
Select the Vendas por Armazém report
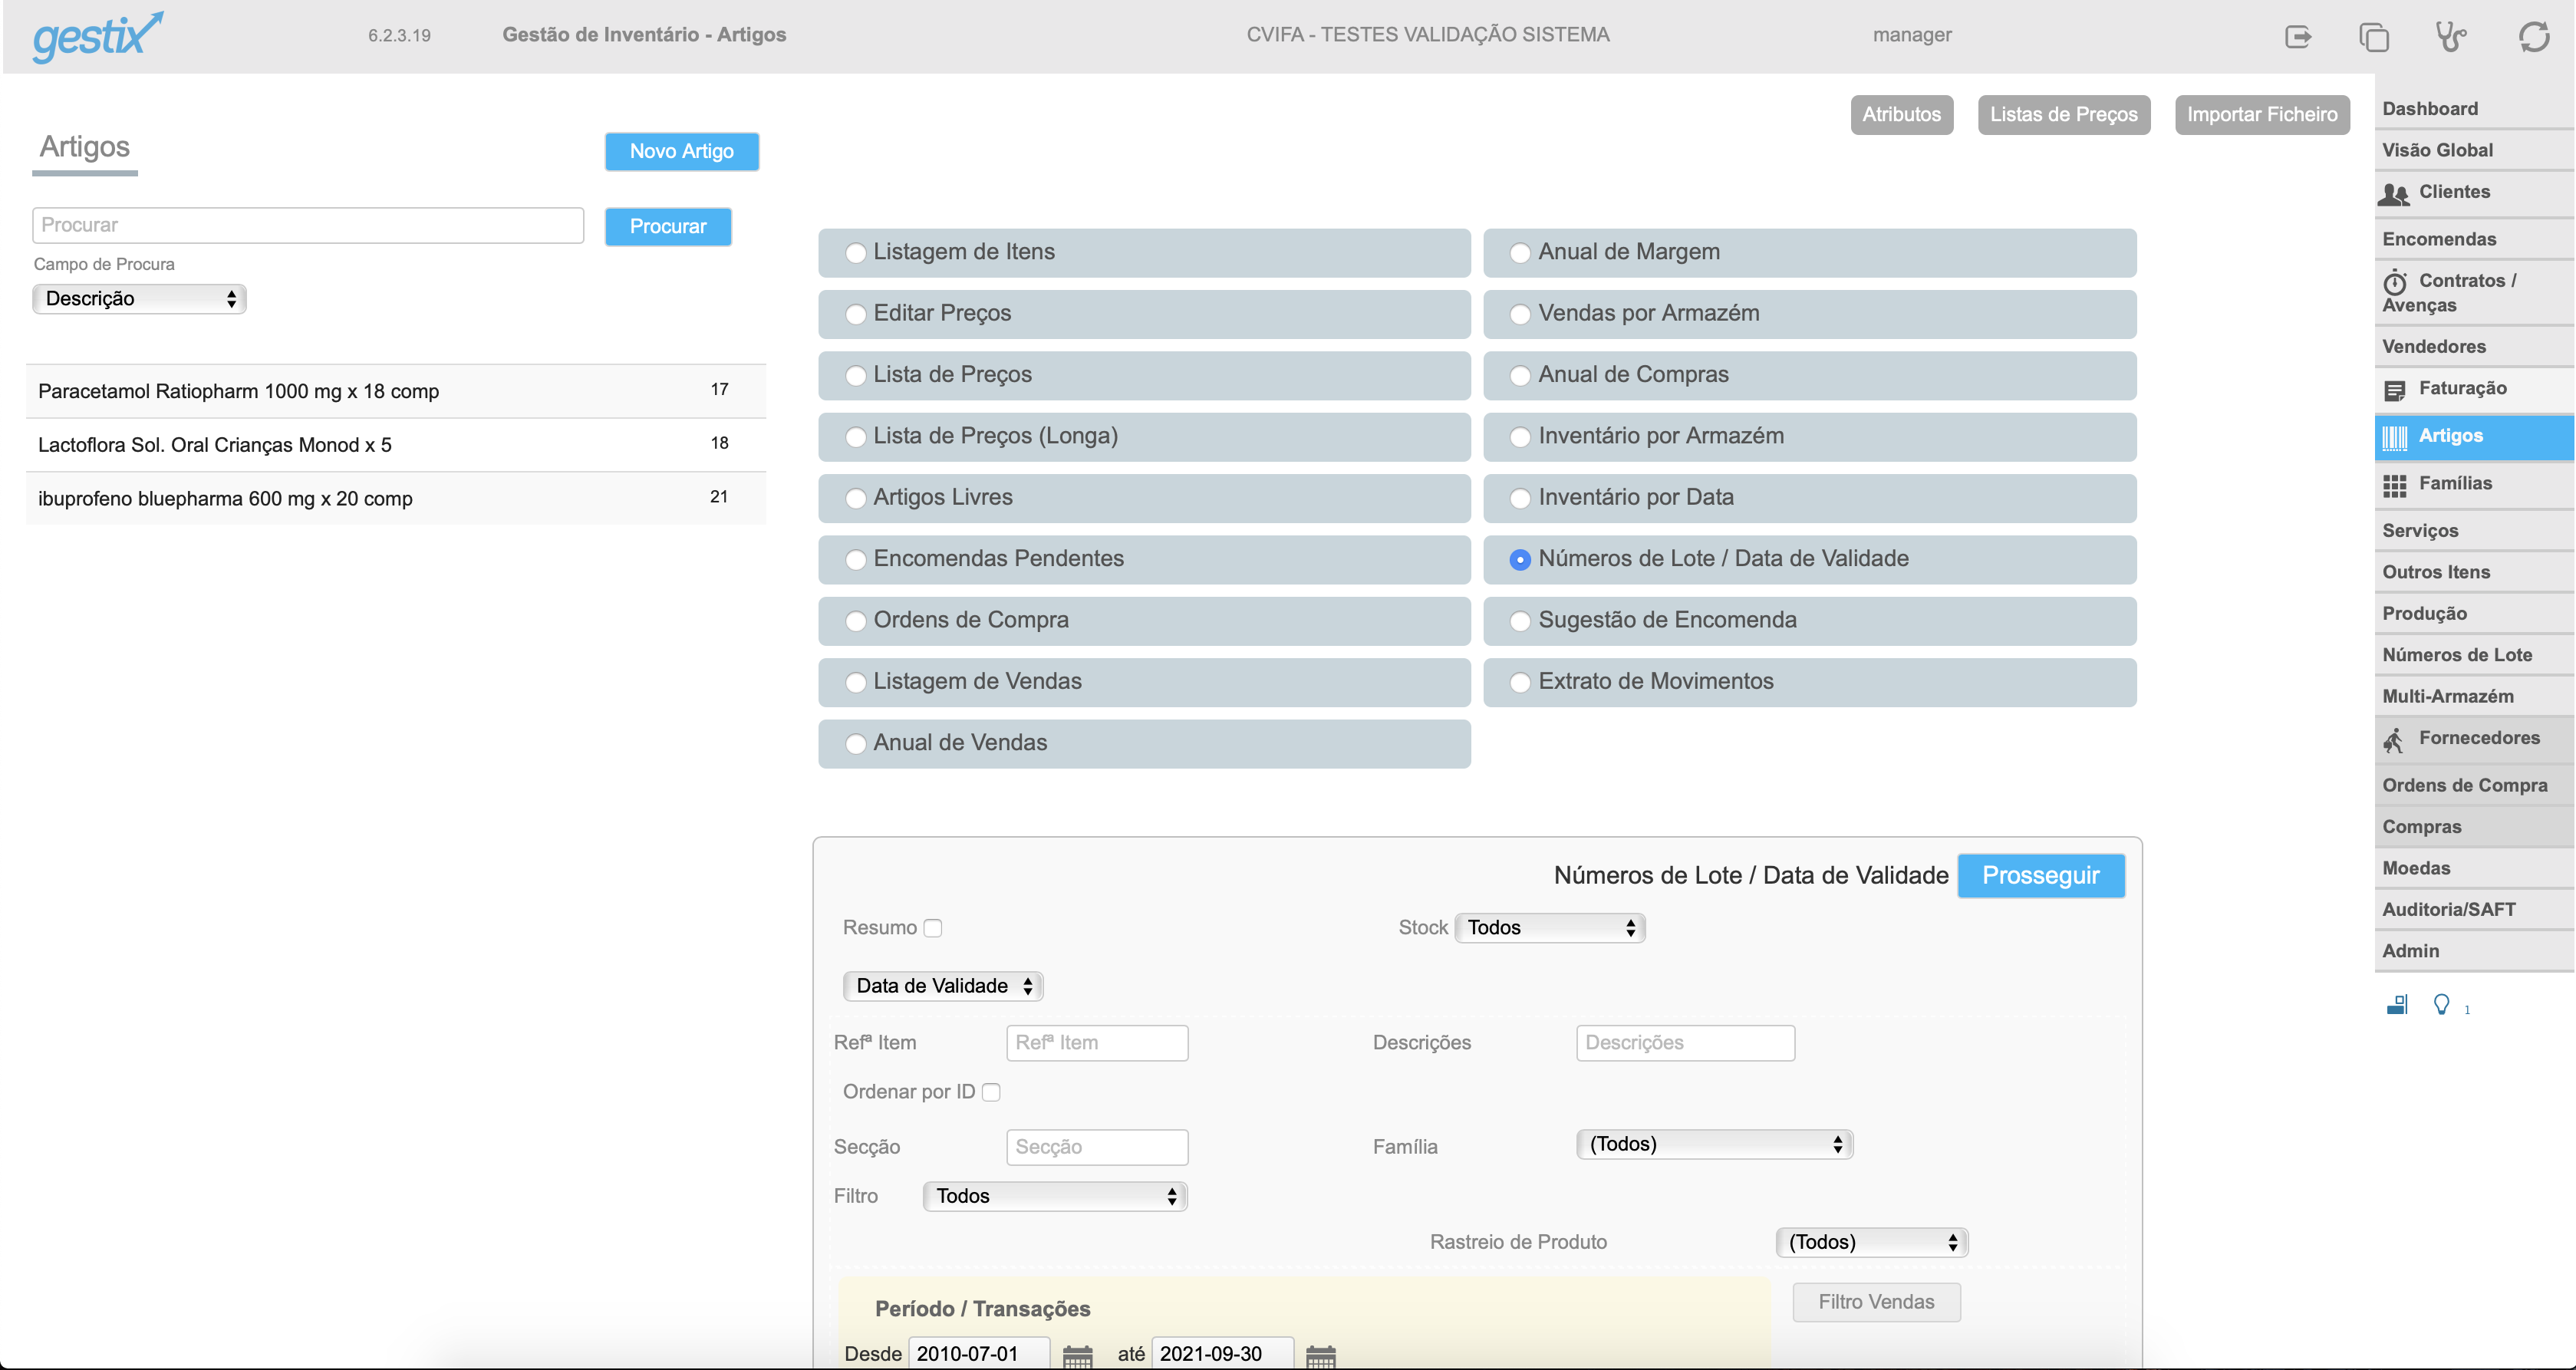point(1520,314)
